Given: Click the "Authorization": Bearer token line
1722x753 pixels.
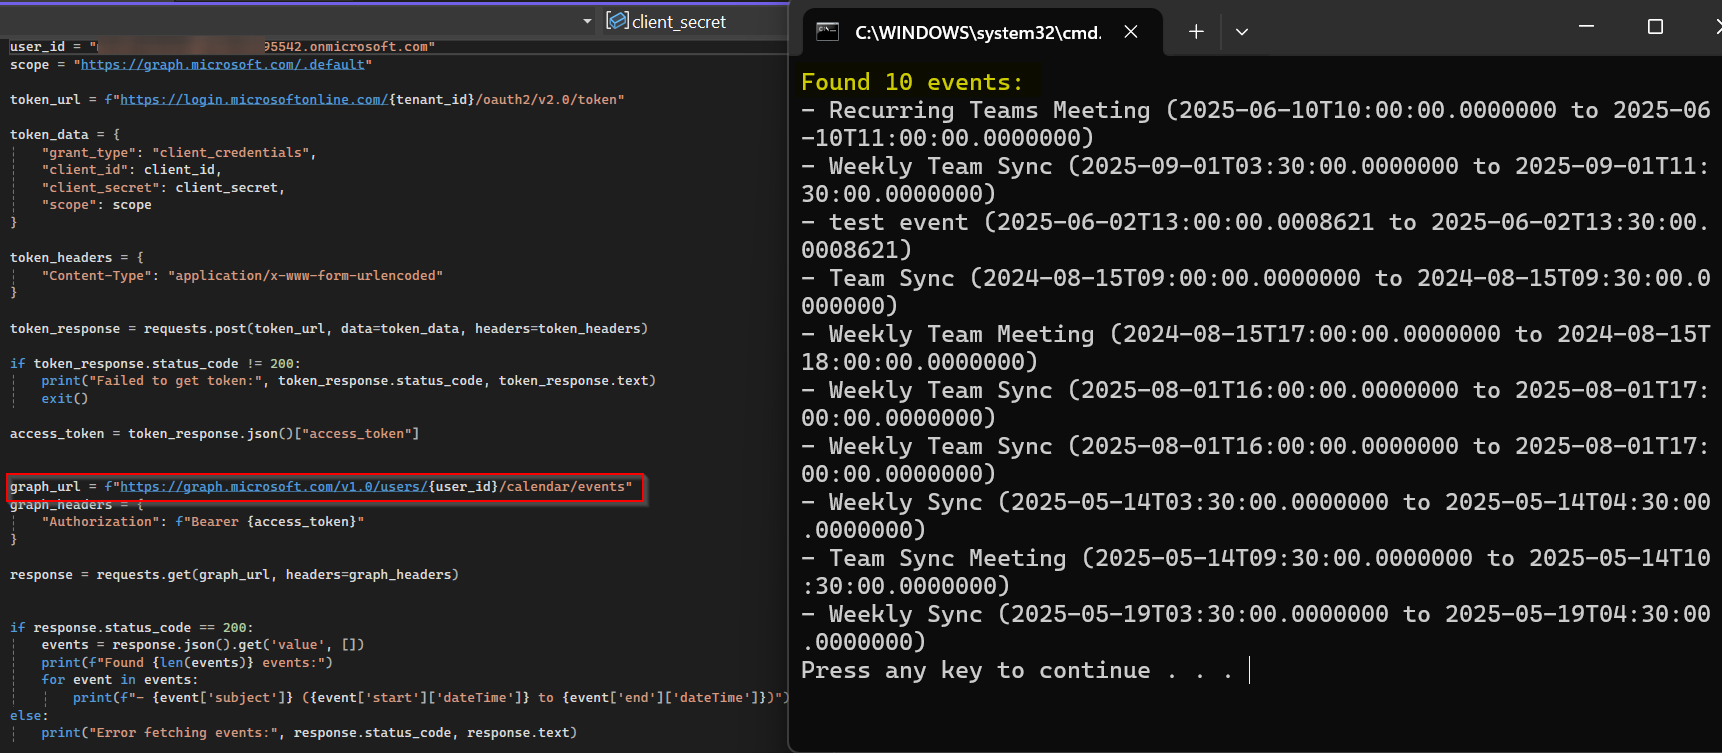Looking at the screenshot, I should pyautogui.click(x=203, y=522).
